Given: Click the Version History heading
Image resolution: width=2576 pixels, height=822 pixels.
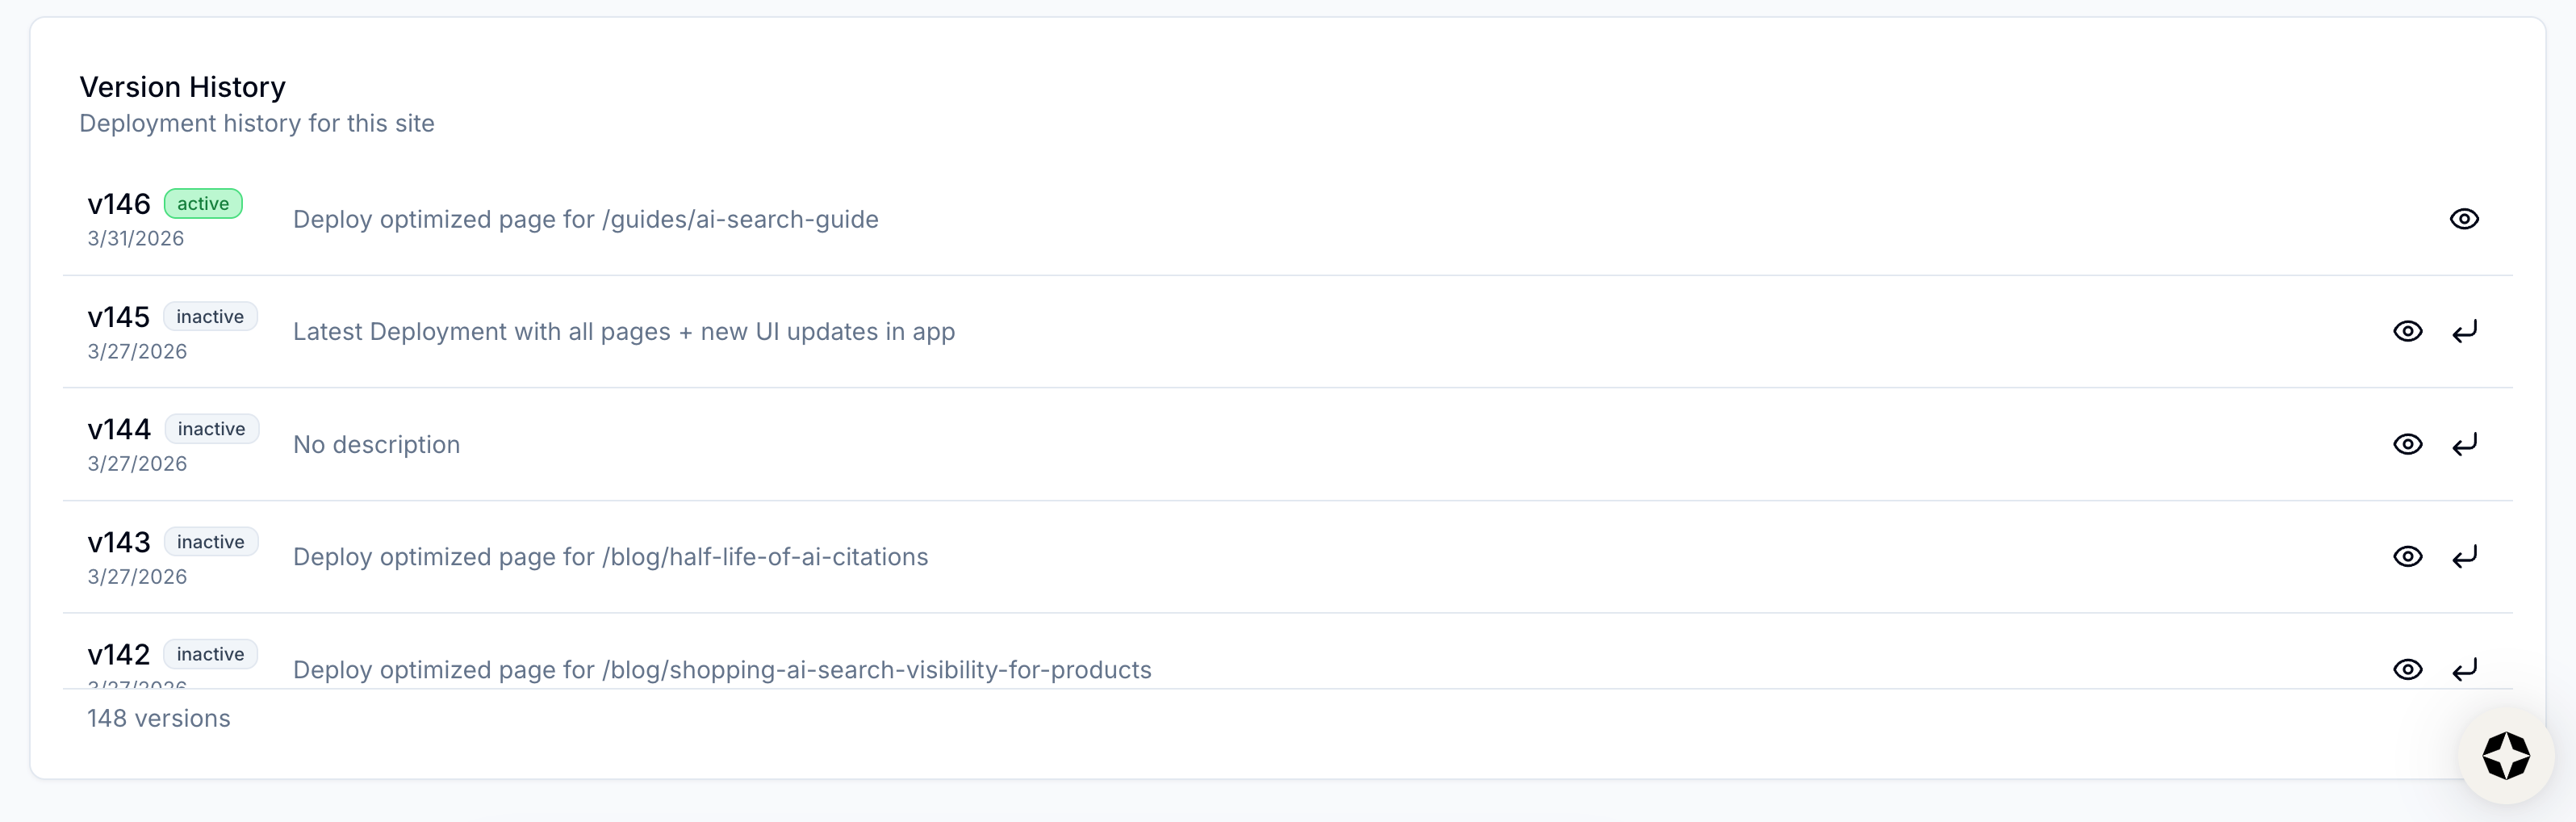Looking at the screenshot, I should tap(182, 87).
